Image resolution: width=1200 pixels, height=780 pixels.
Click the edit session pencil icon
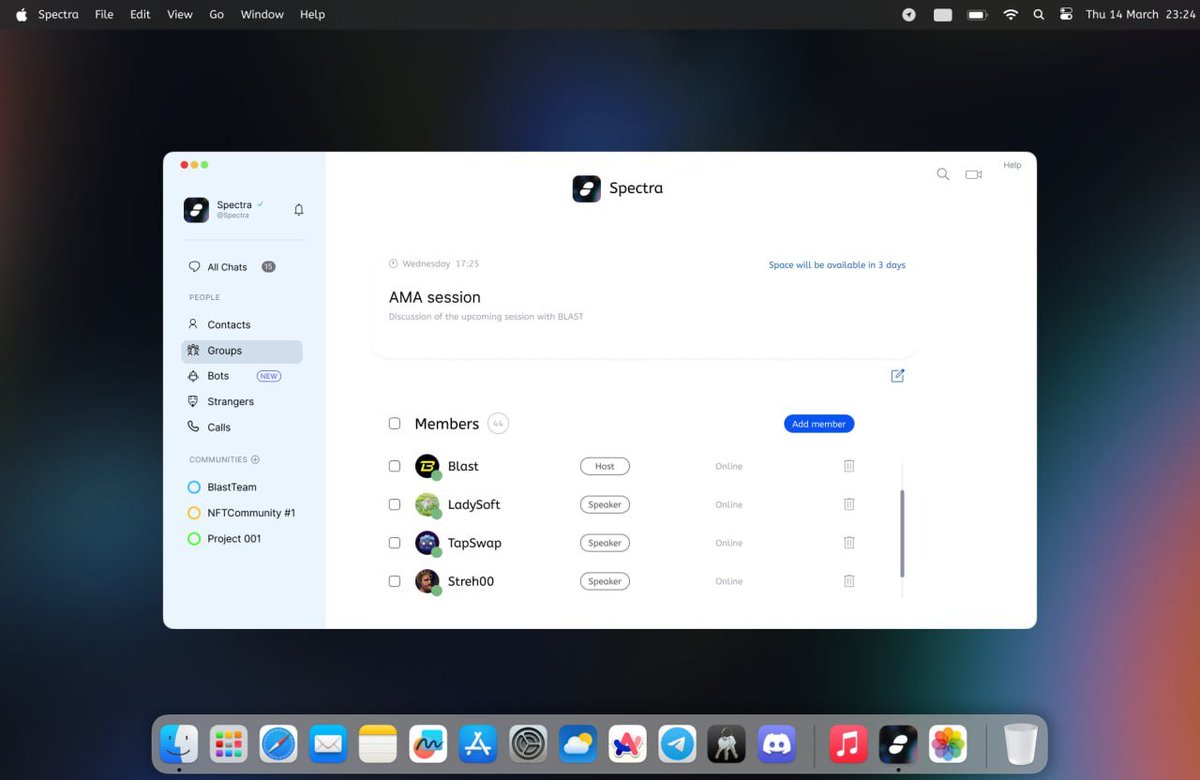click(x=897, y=376)
